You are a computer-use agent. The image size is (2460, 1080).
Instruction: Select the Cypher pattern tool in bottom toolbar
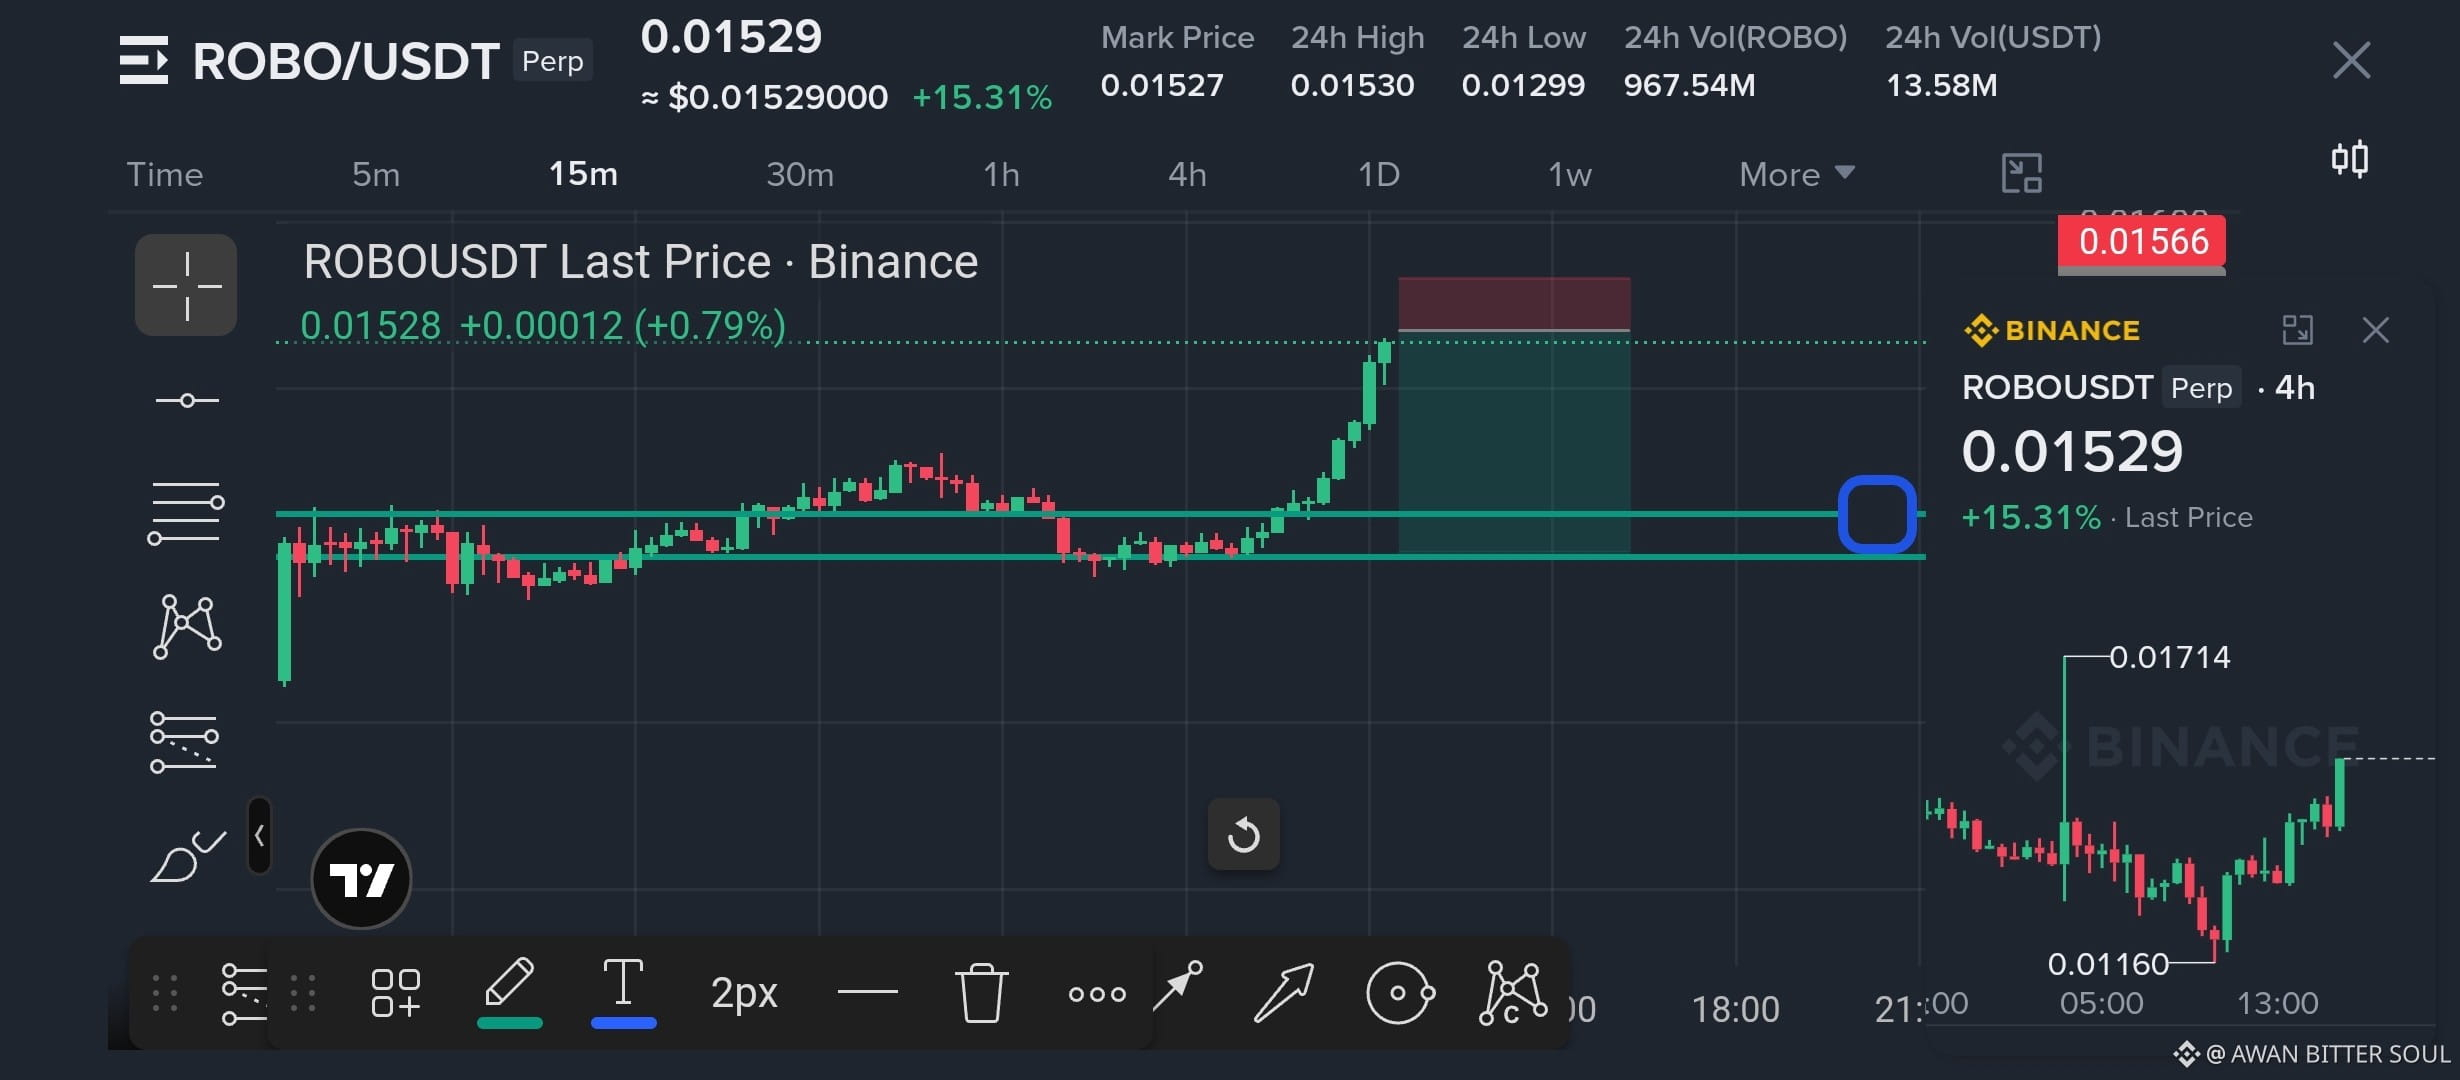[1513, 993]
